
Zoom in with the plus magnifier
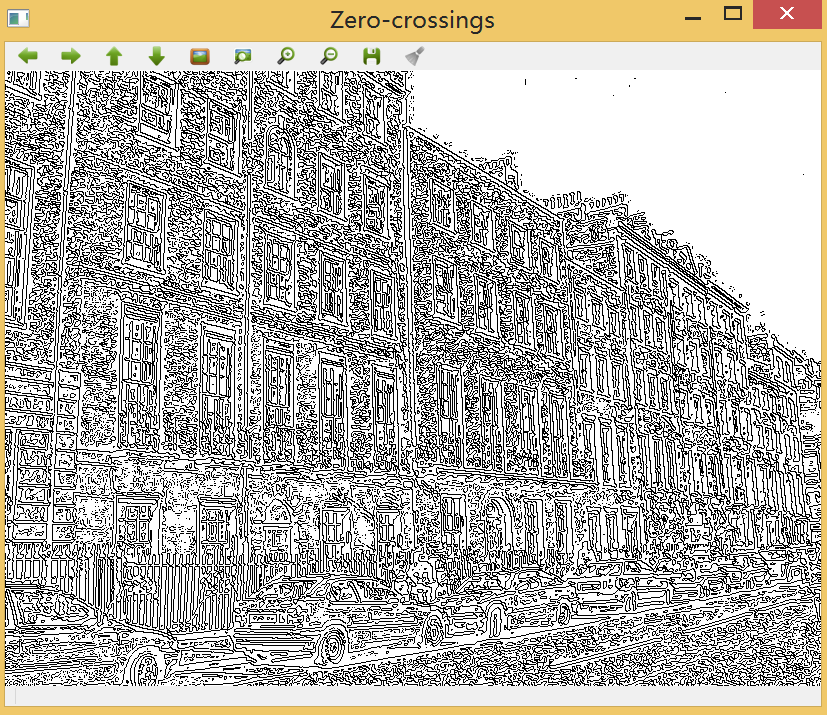pos(286,56)
